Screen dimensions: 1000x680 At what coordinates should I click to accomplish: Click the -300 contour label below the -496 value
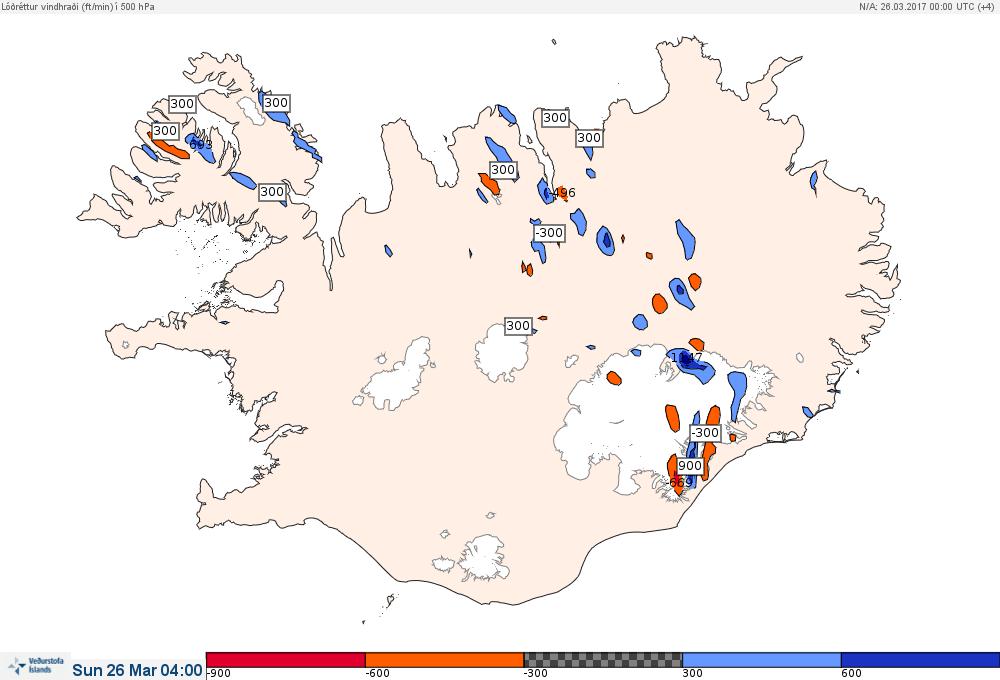pos(548,233)
